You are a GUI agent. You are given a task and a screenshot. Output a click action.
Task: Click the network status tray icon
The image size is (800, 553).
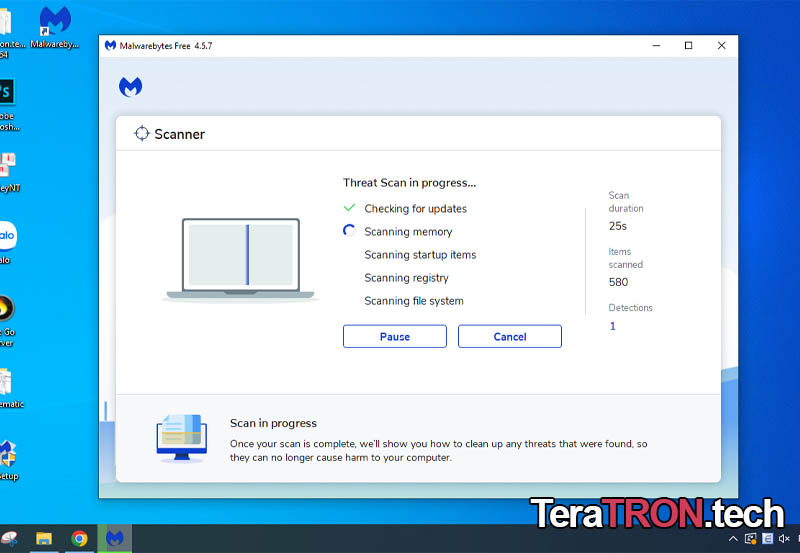(x=750, y=538)
